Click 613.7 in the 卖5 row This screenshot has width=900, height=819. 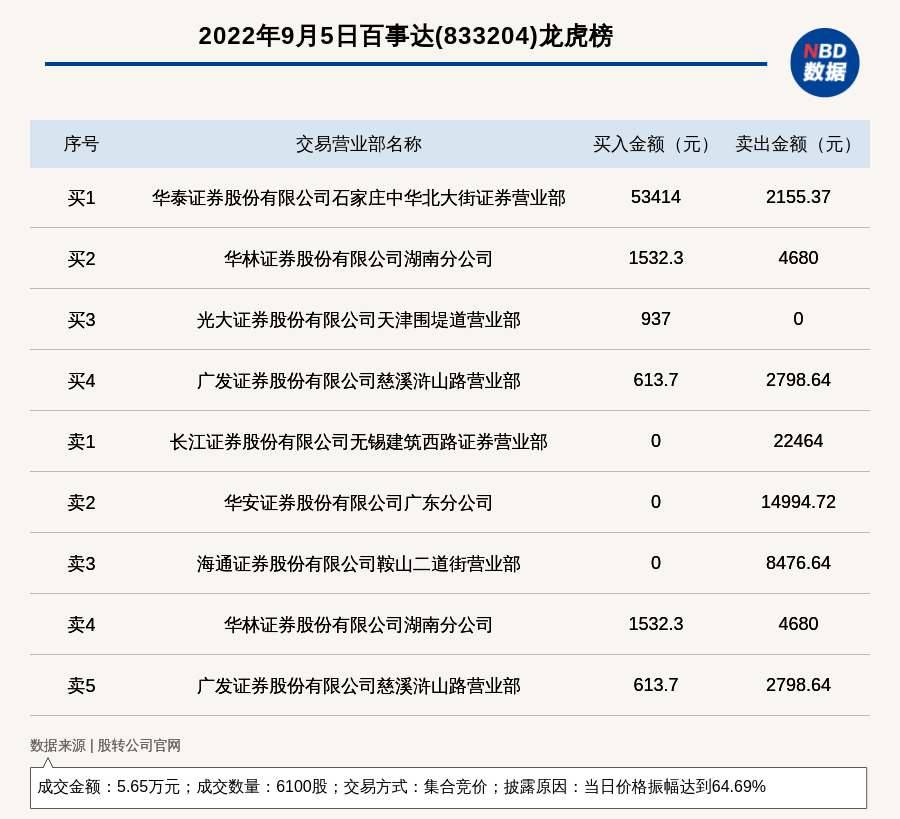pos(655,685)
